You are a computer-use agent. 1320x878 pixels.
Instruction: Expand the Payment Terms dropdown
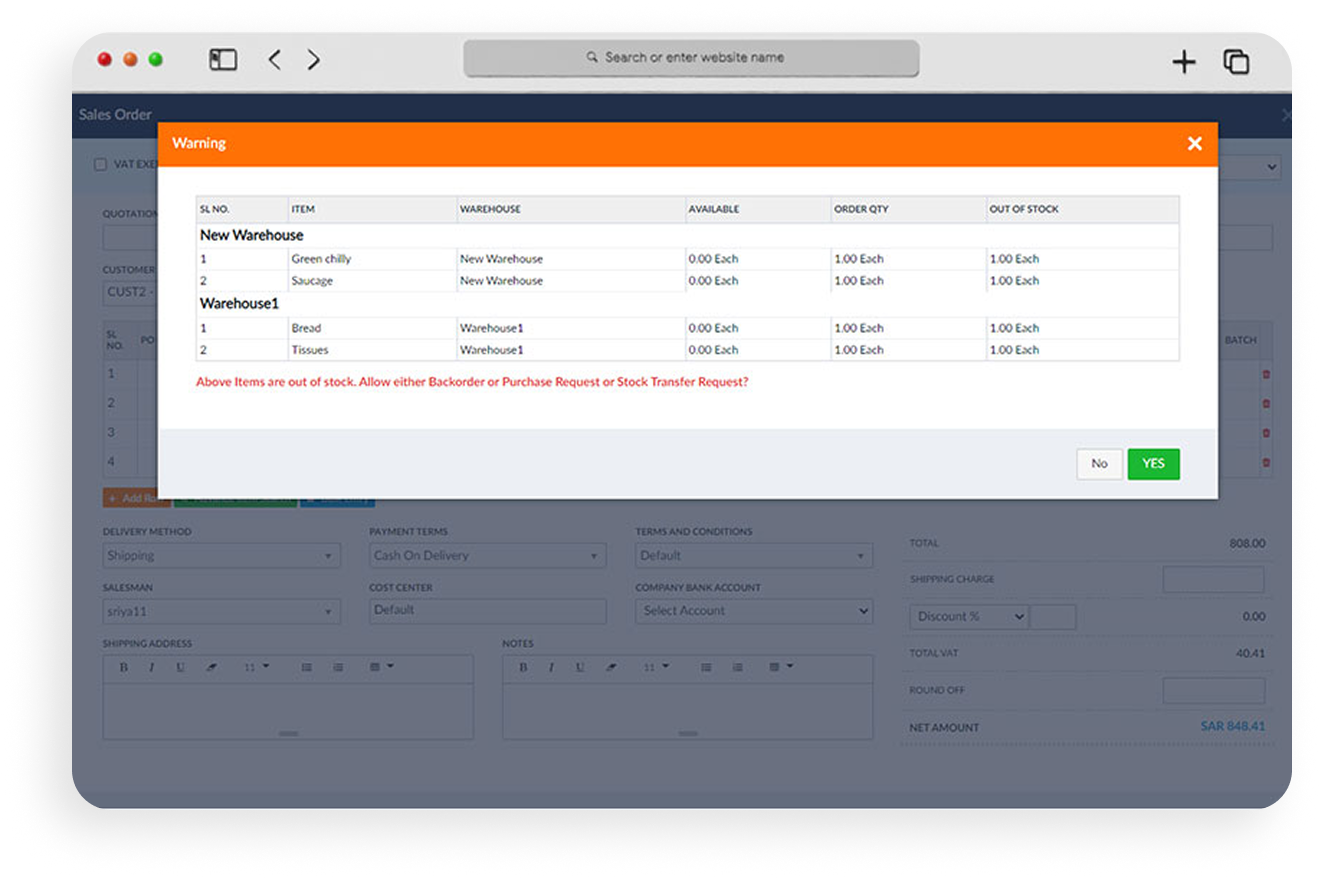click(487, 556)
